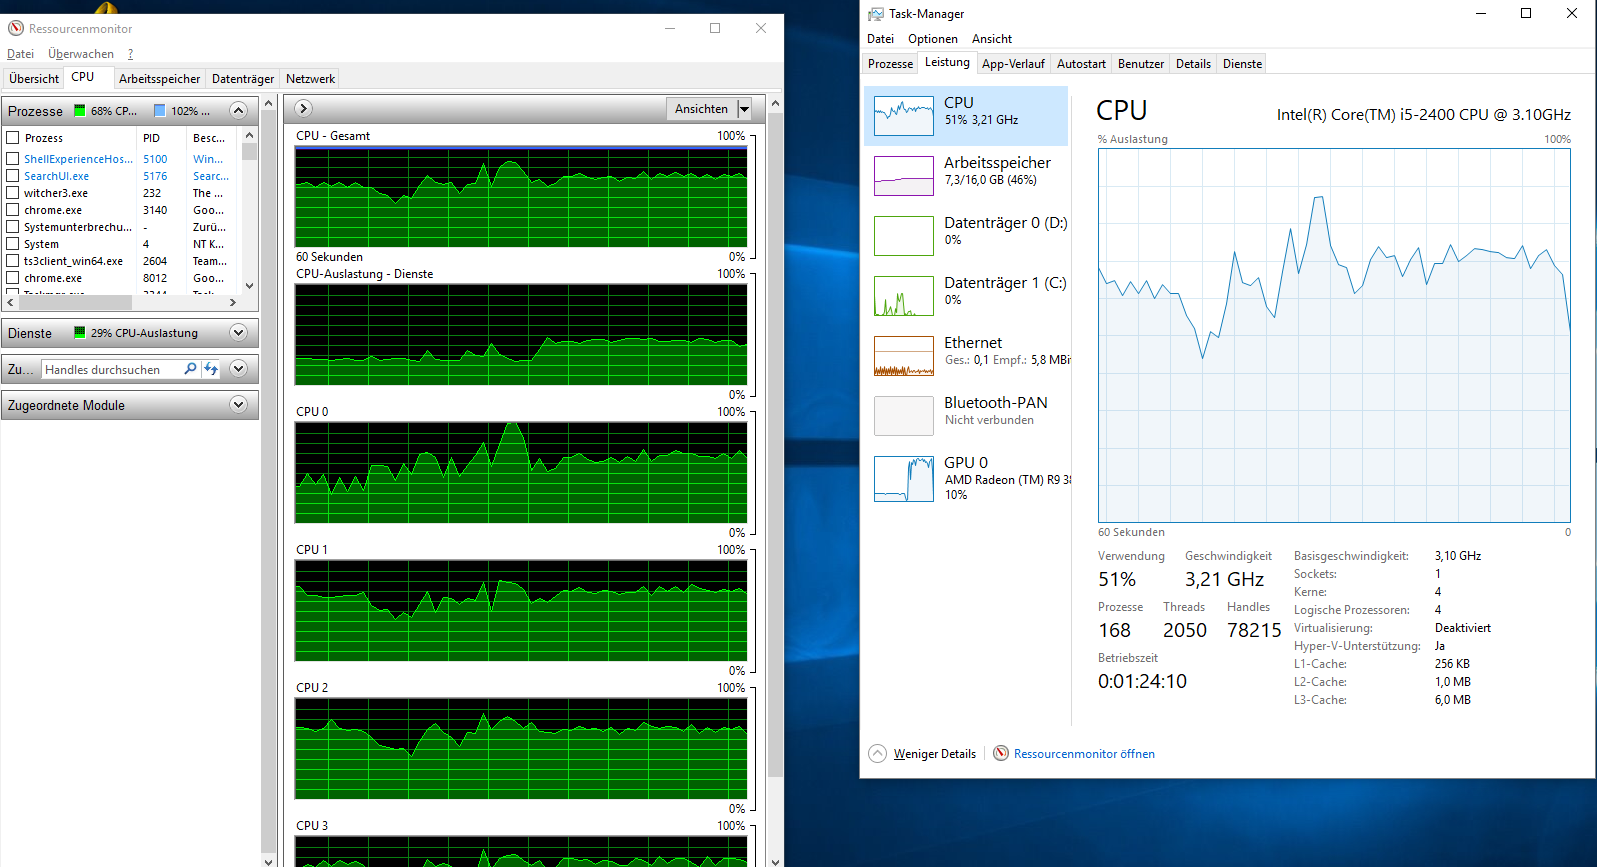Click the CPU graphs pane scrollbar down arrow
This screenshot has height=867, width=1597.
click(x=774, y=860)
